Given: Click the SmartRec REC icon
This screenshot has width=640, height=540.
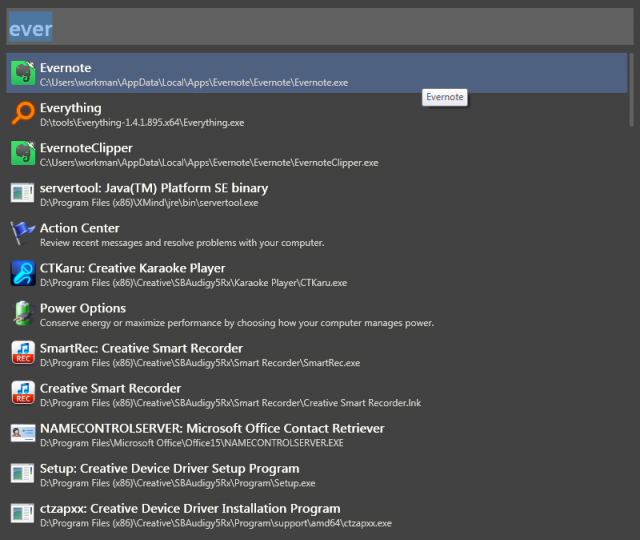Looking at the screenshot, I should pos(23,353).
